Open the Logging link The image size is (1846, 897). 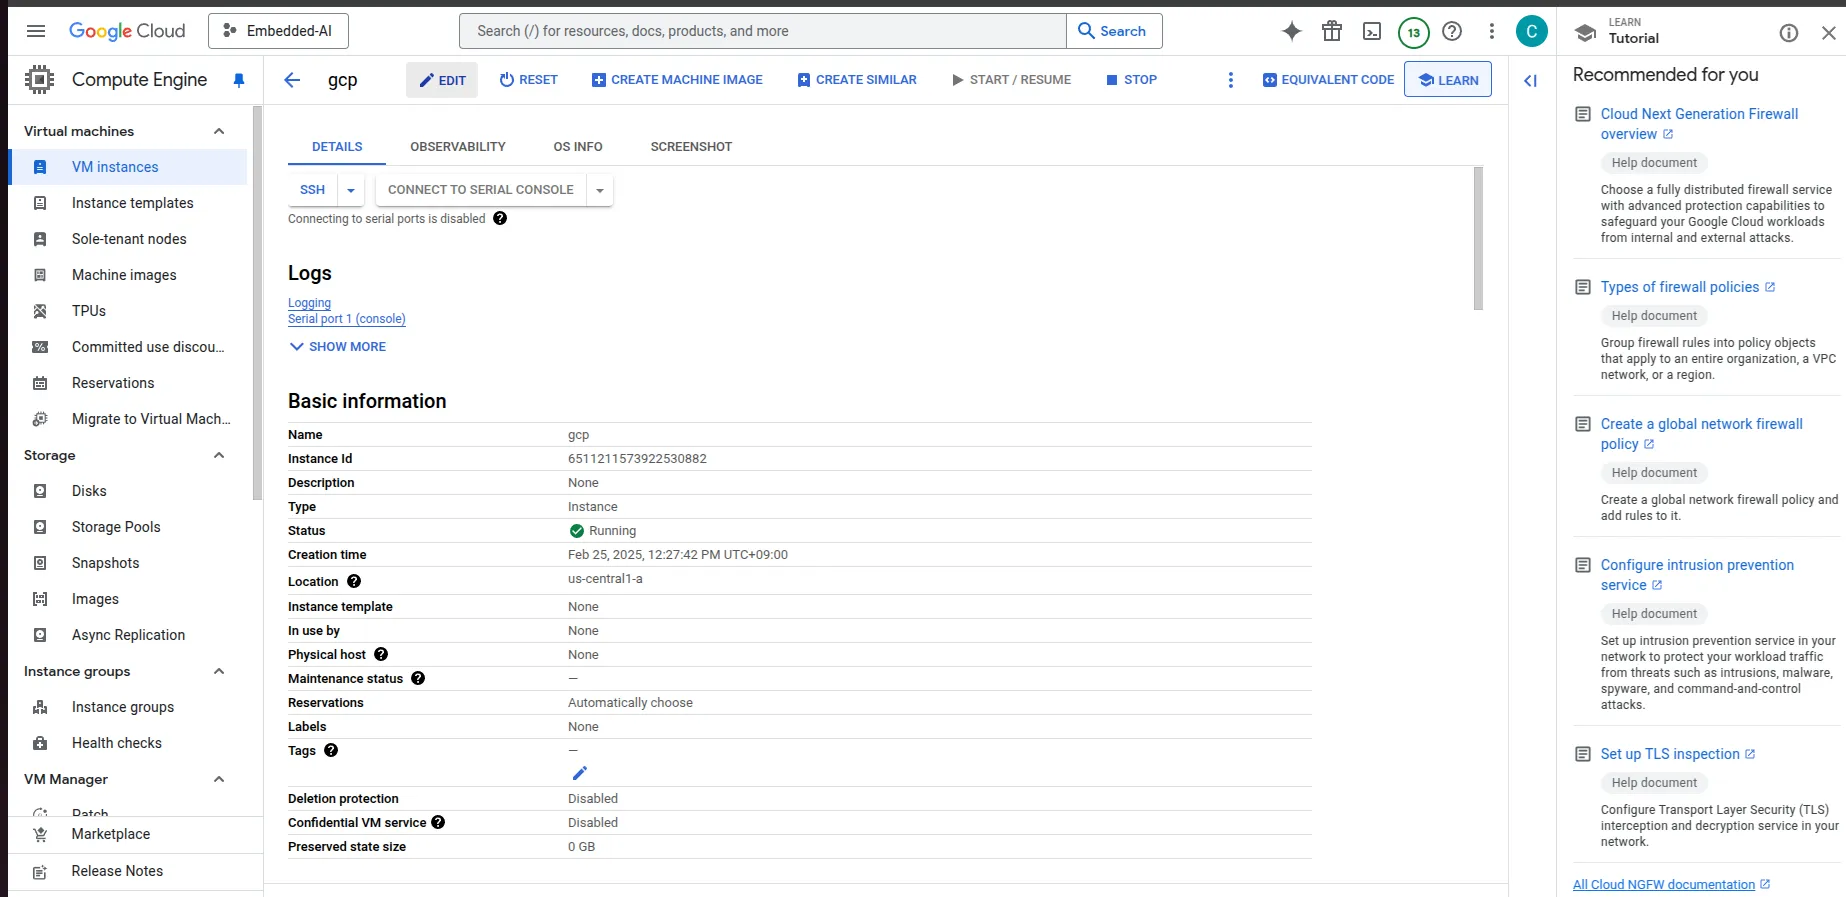coord(309,303)
